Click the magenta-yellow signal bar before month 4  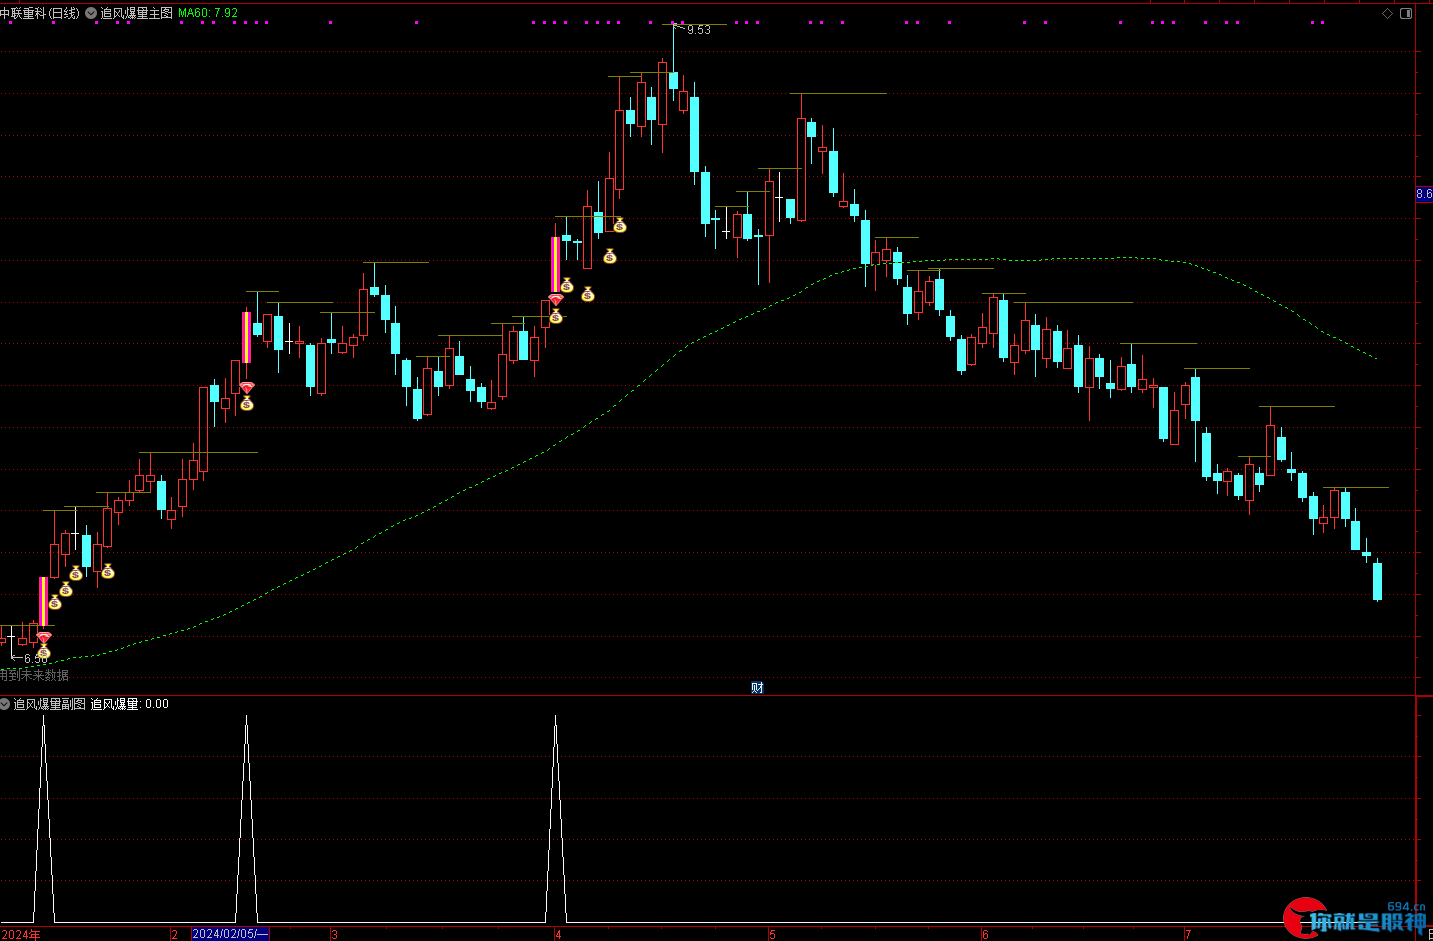[x=555, y=264]
